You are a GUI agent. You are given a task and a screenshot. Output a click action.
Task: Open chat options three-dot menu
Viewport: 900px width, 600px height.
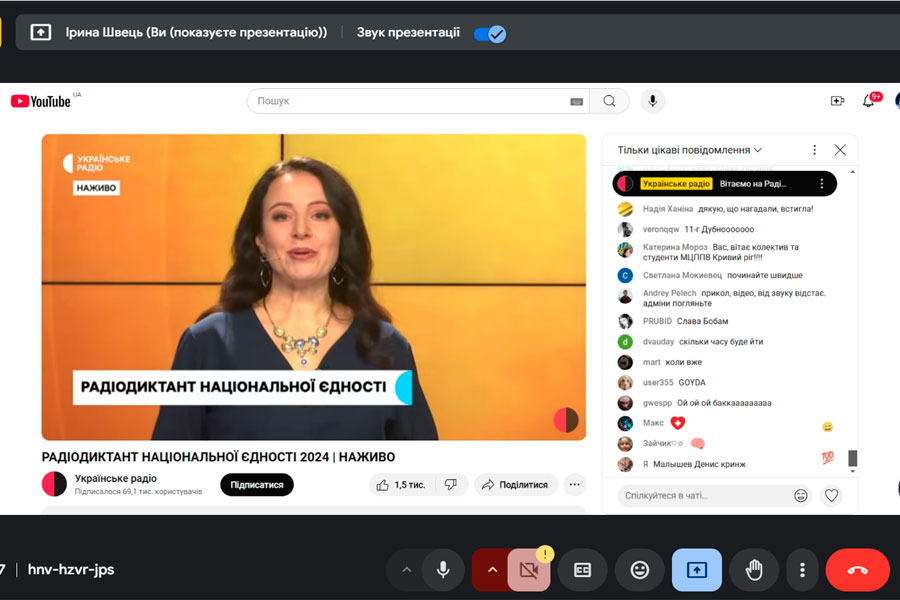(x=814, y=150)
